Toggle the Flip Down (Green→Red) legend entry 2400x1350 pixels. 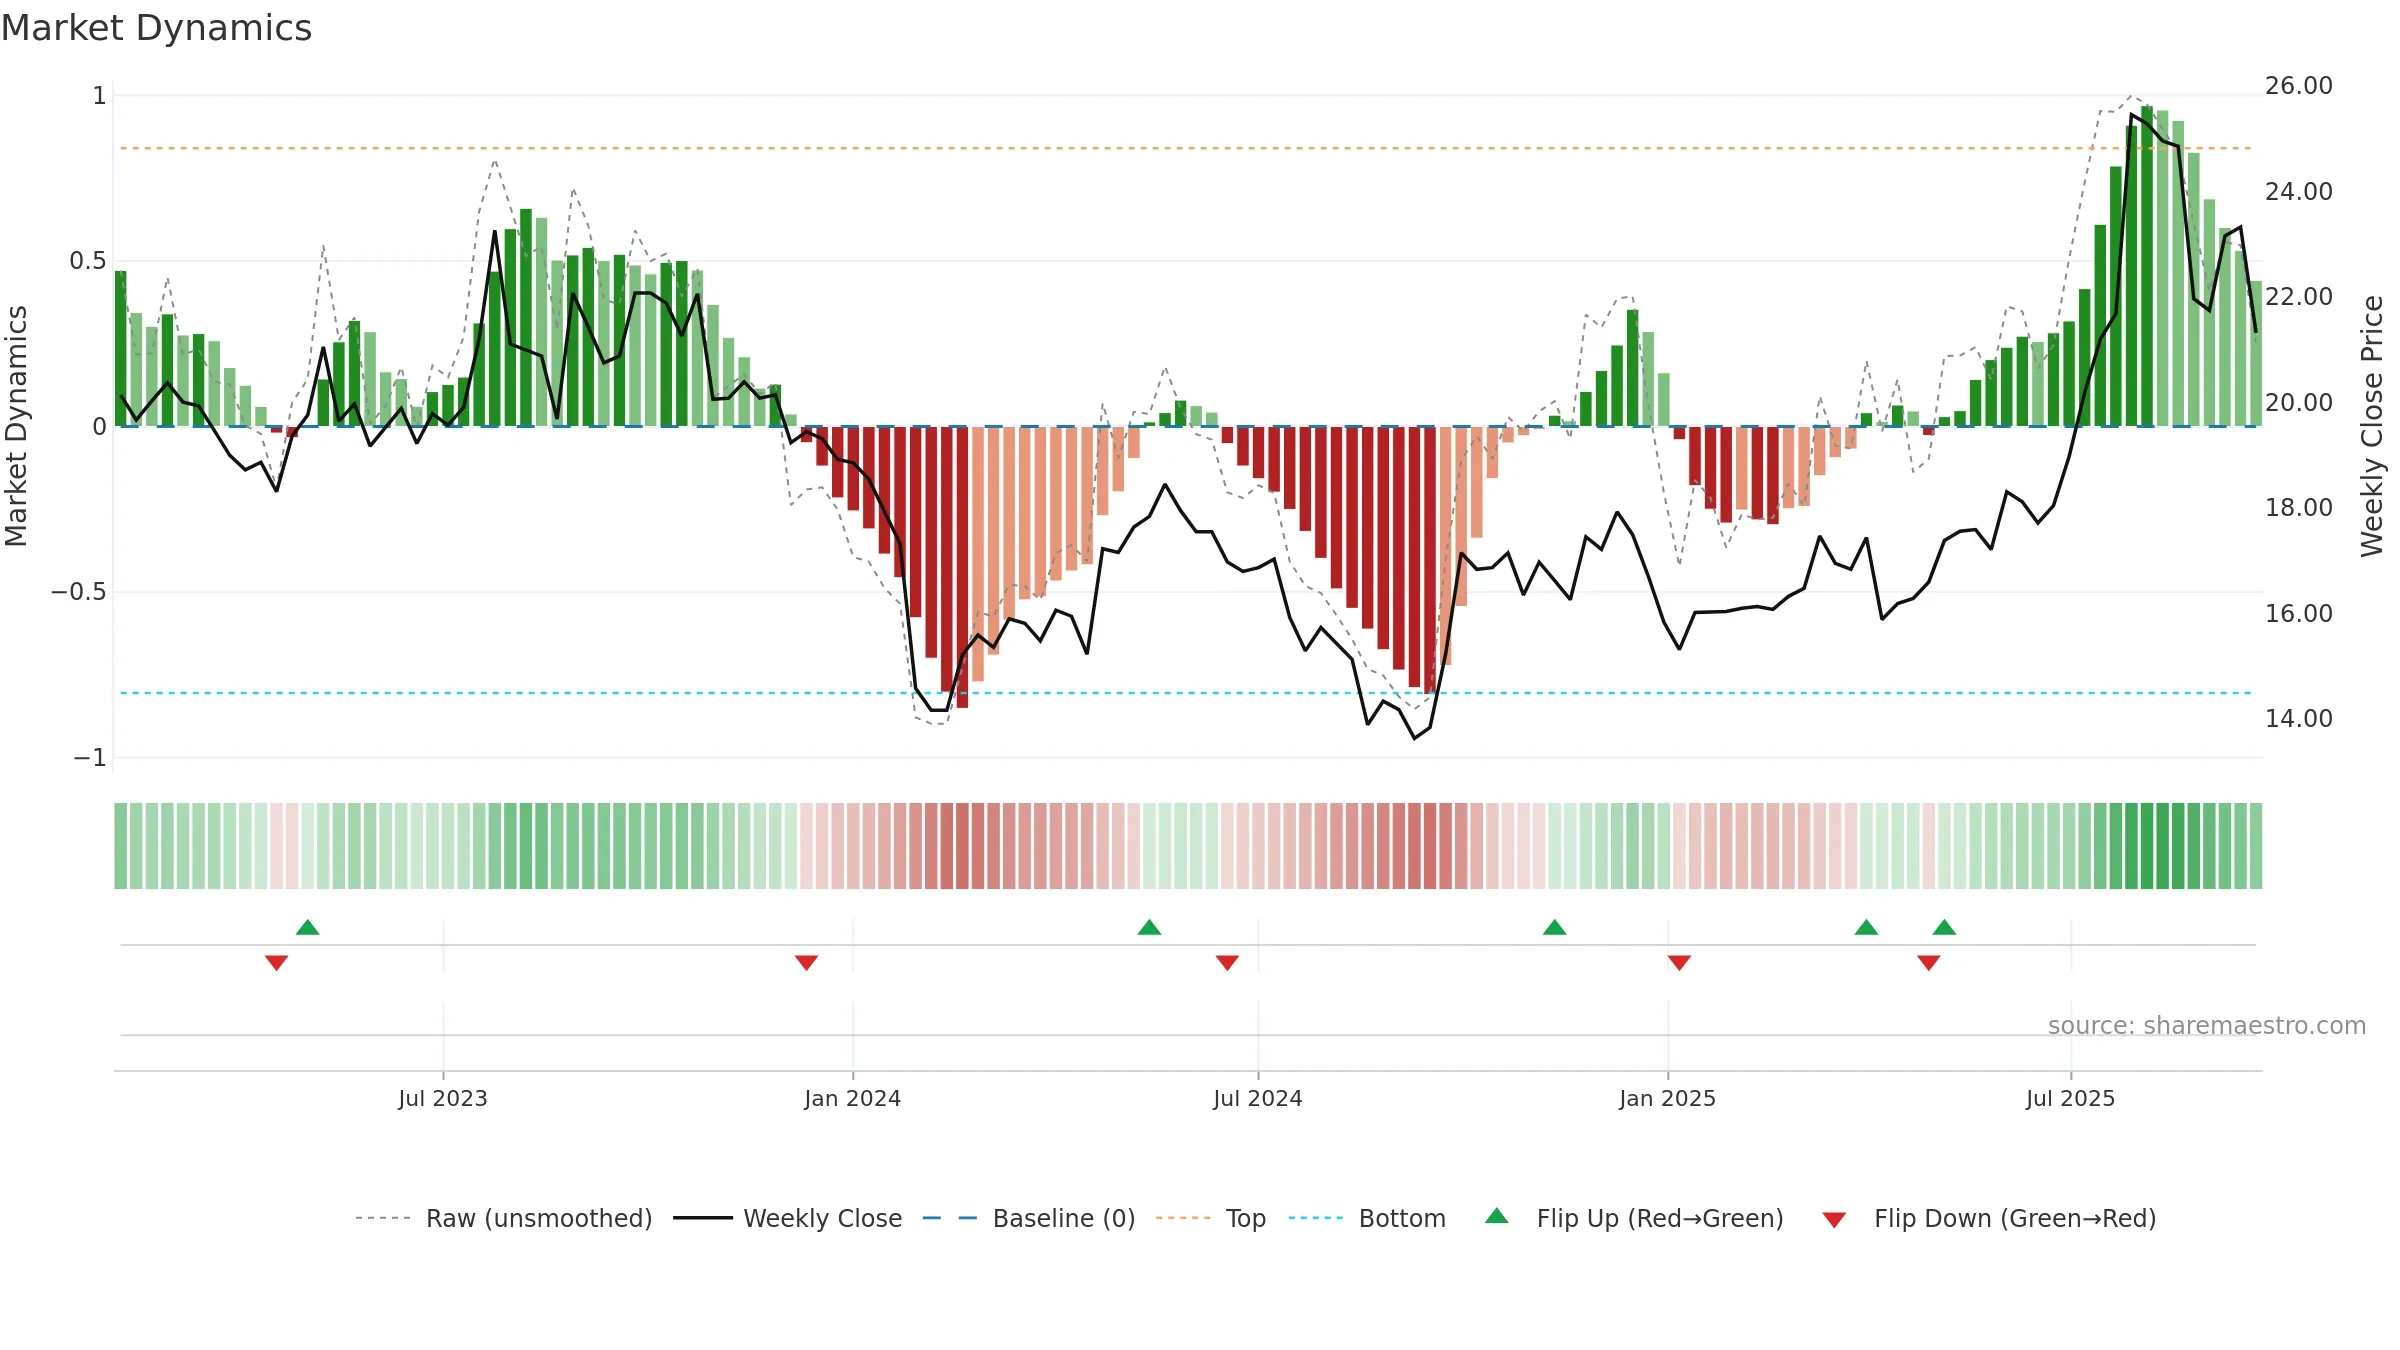tap(1989, 1218)
